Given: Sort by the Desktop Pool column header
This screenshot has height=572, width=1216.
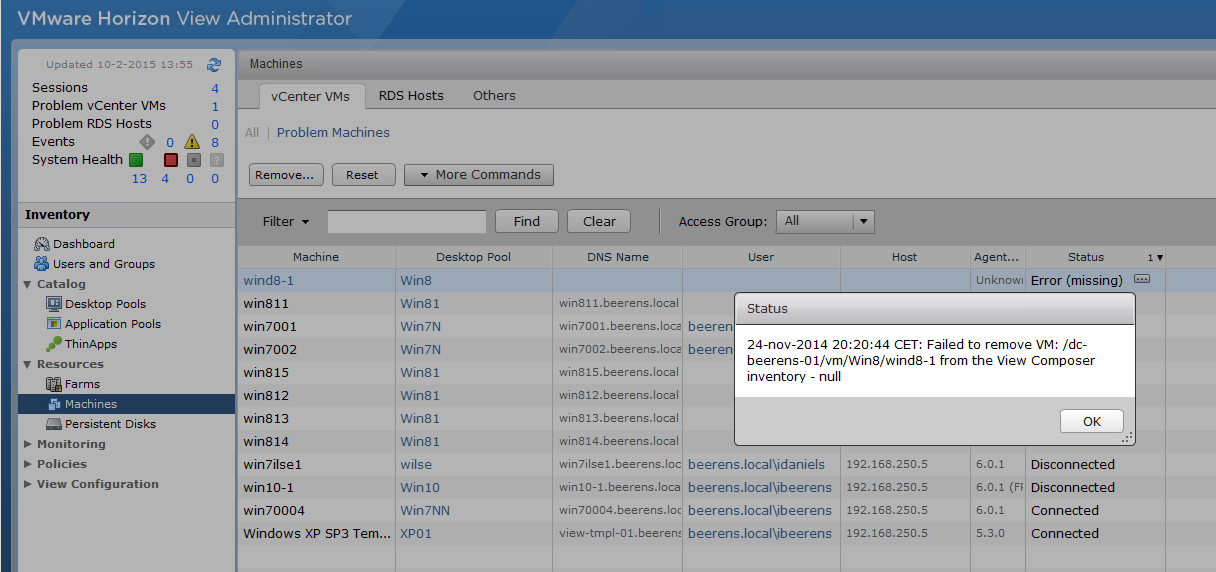Looking at the screenshot, I should click(474, 257).
